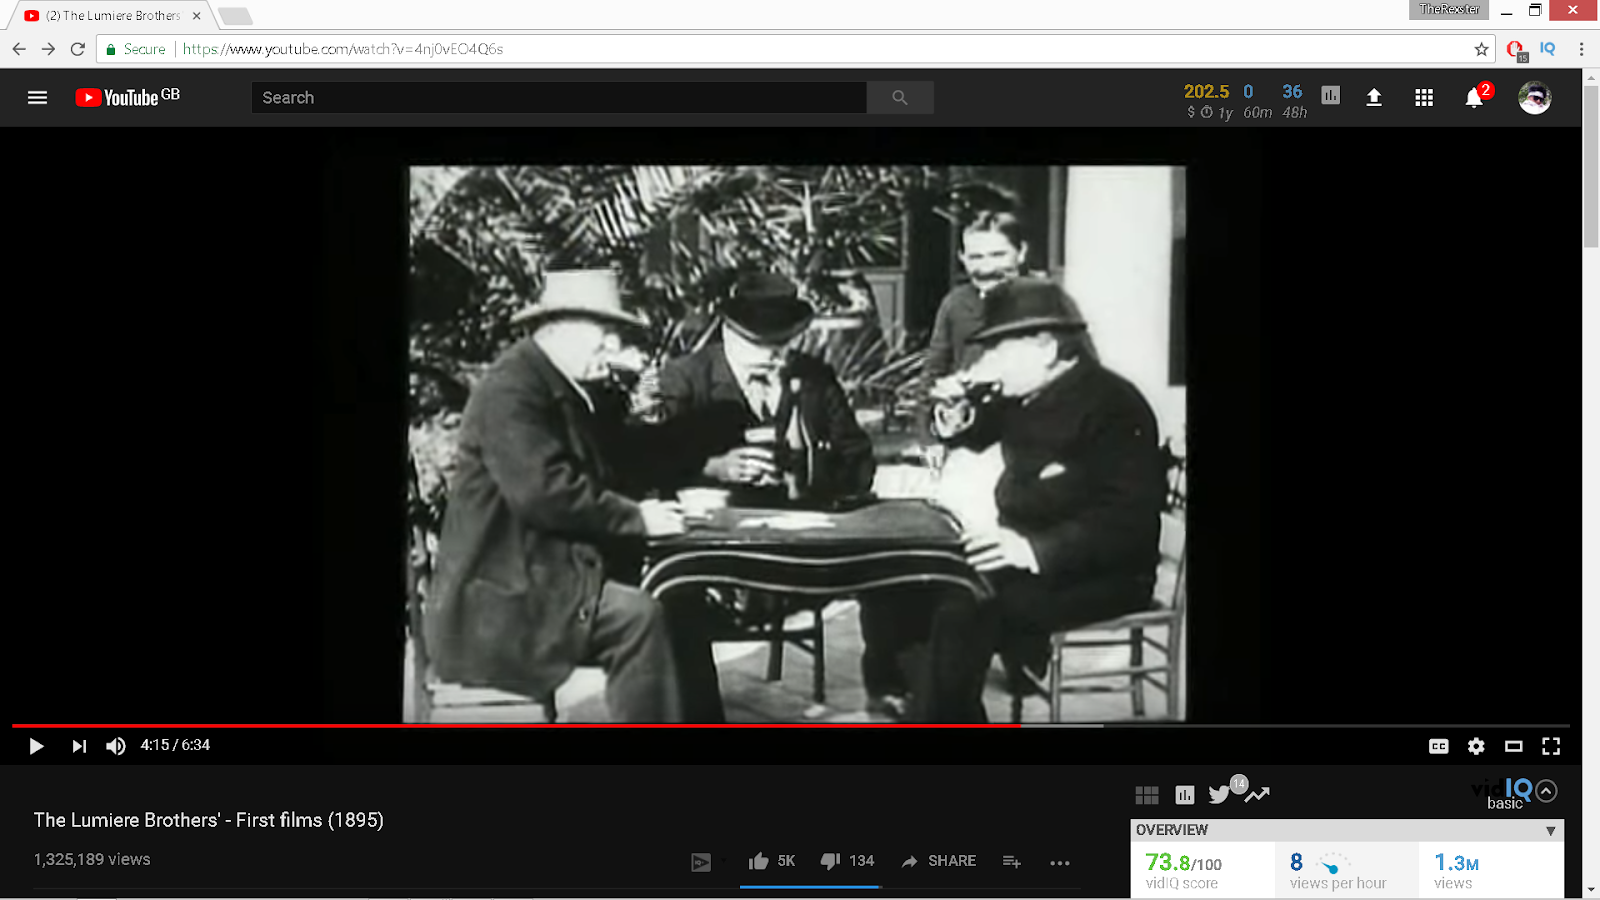Dislike the video with 134 thumbs down
Viewport: 1600px width, 900px height.
click(847, 861)
